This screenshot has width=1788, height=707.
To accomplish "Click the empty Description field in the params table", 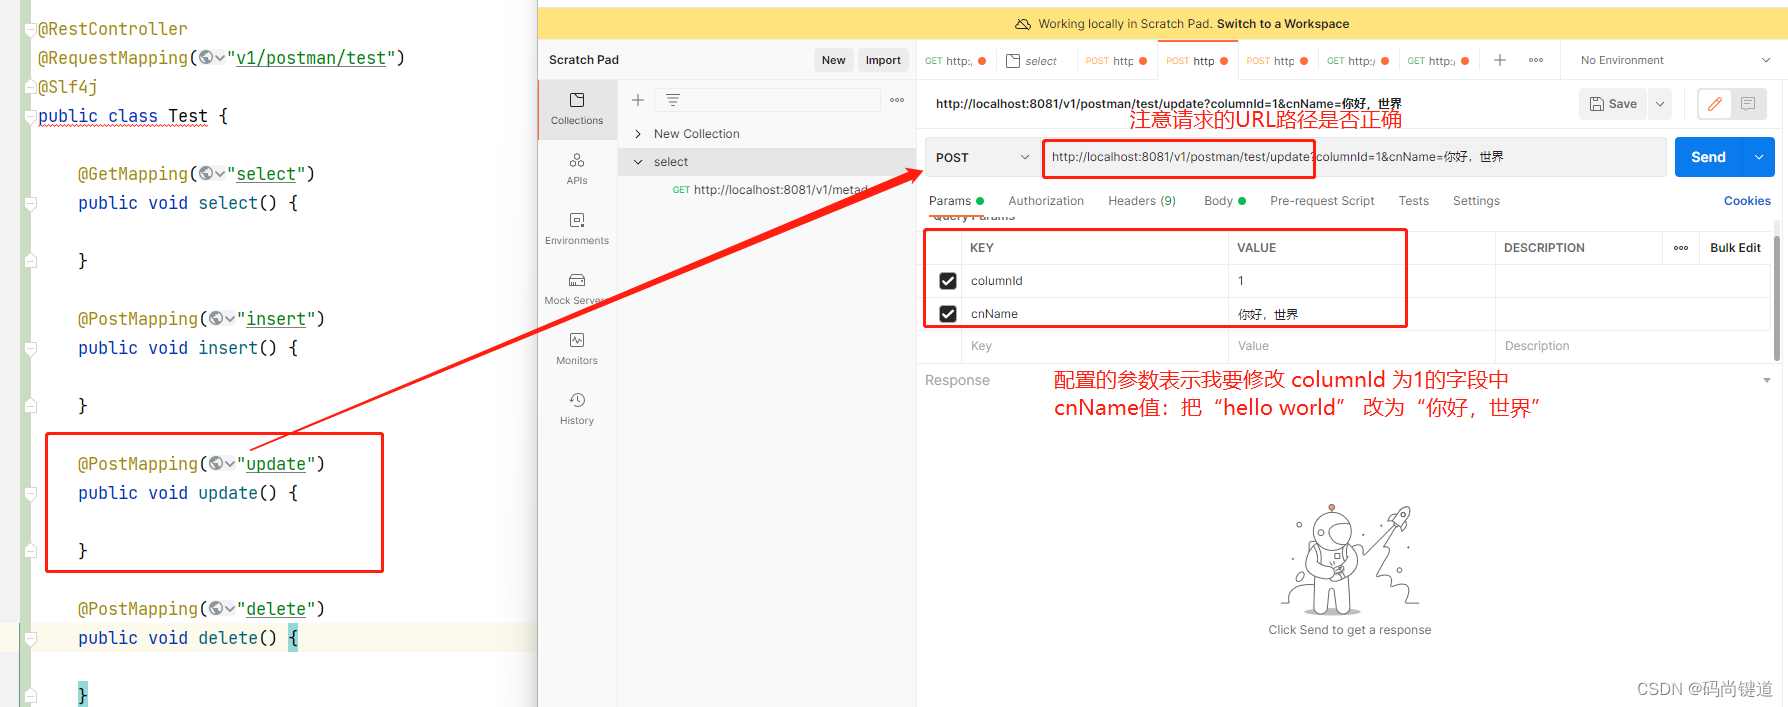I will (1632, 346).
